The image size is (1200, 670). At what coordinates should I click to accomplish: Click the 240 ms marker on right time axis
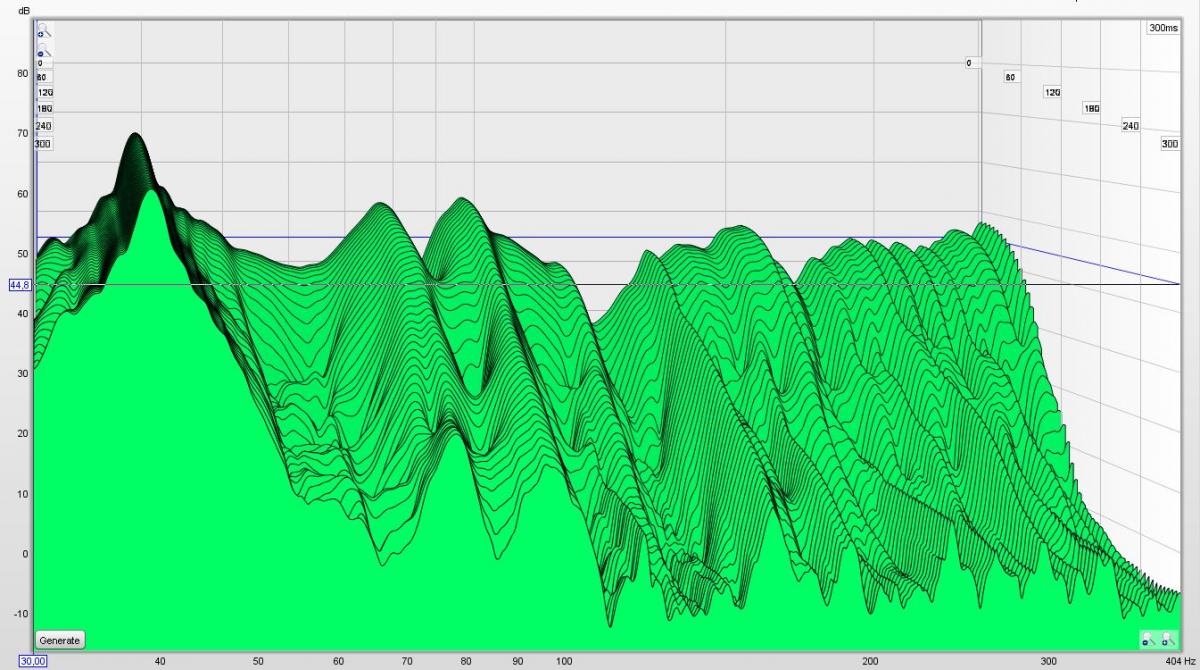tap(1131, 126)
